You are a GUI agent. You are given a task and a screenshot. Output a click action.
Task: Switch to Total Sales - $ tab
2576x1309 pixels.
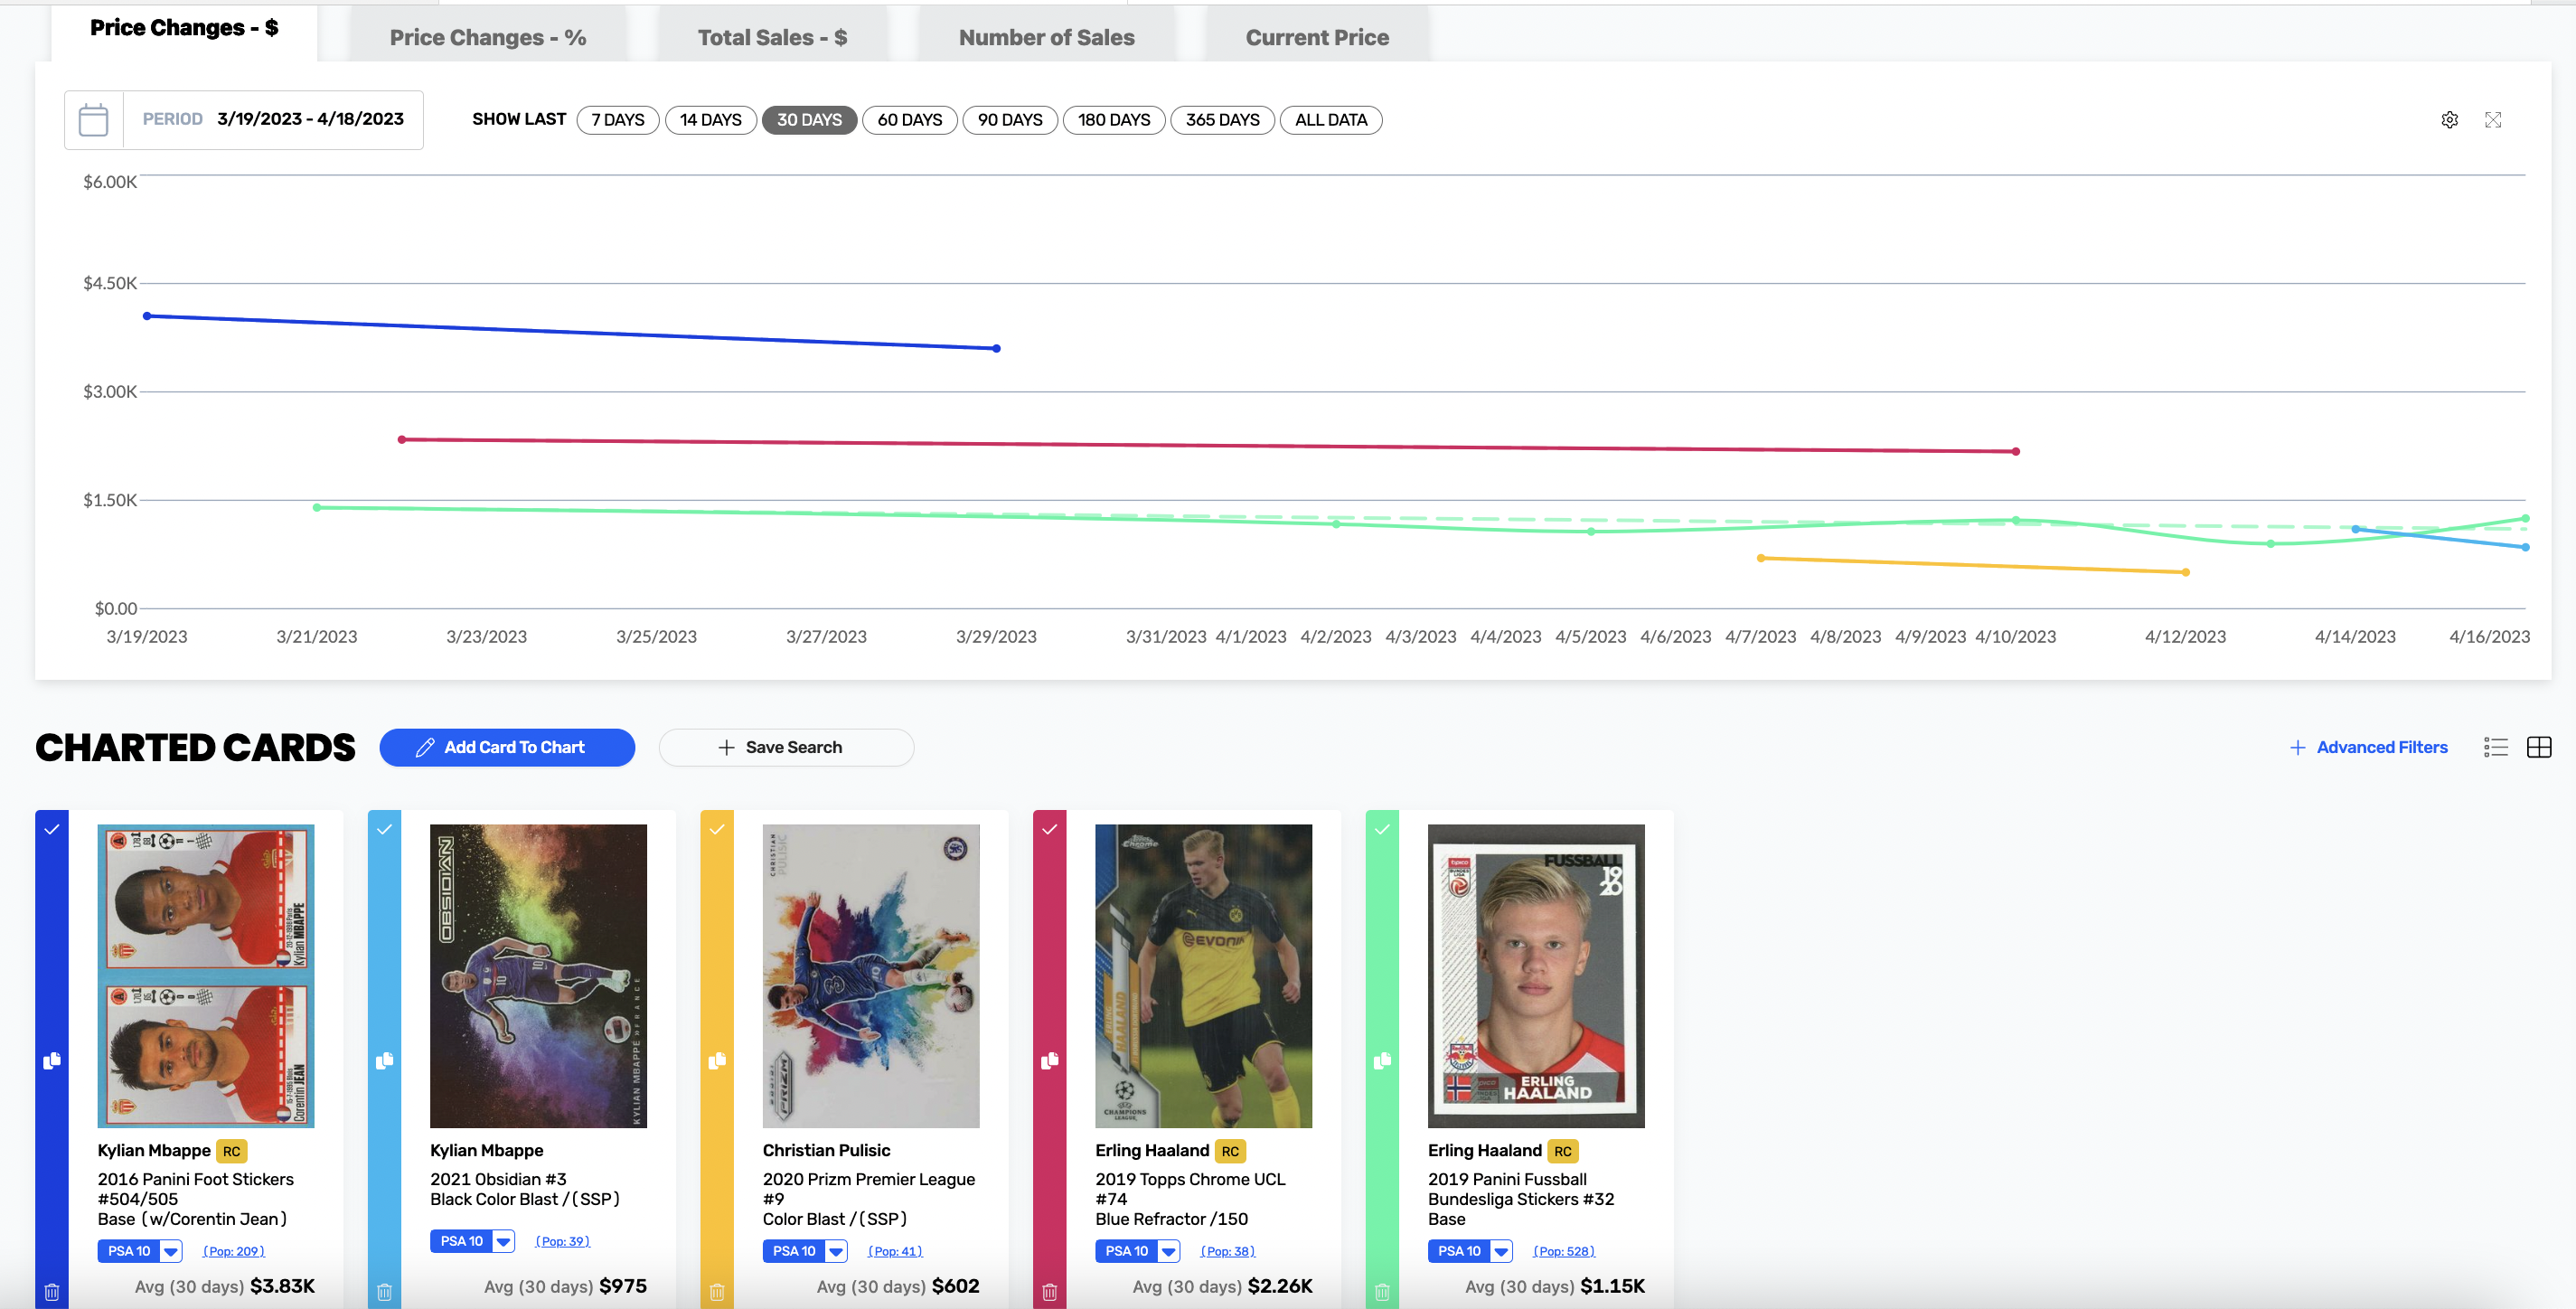[x=772, y=38]
